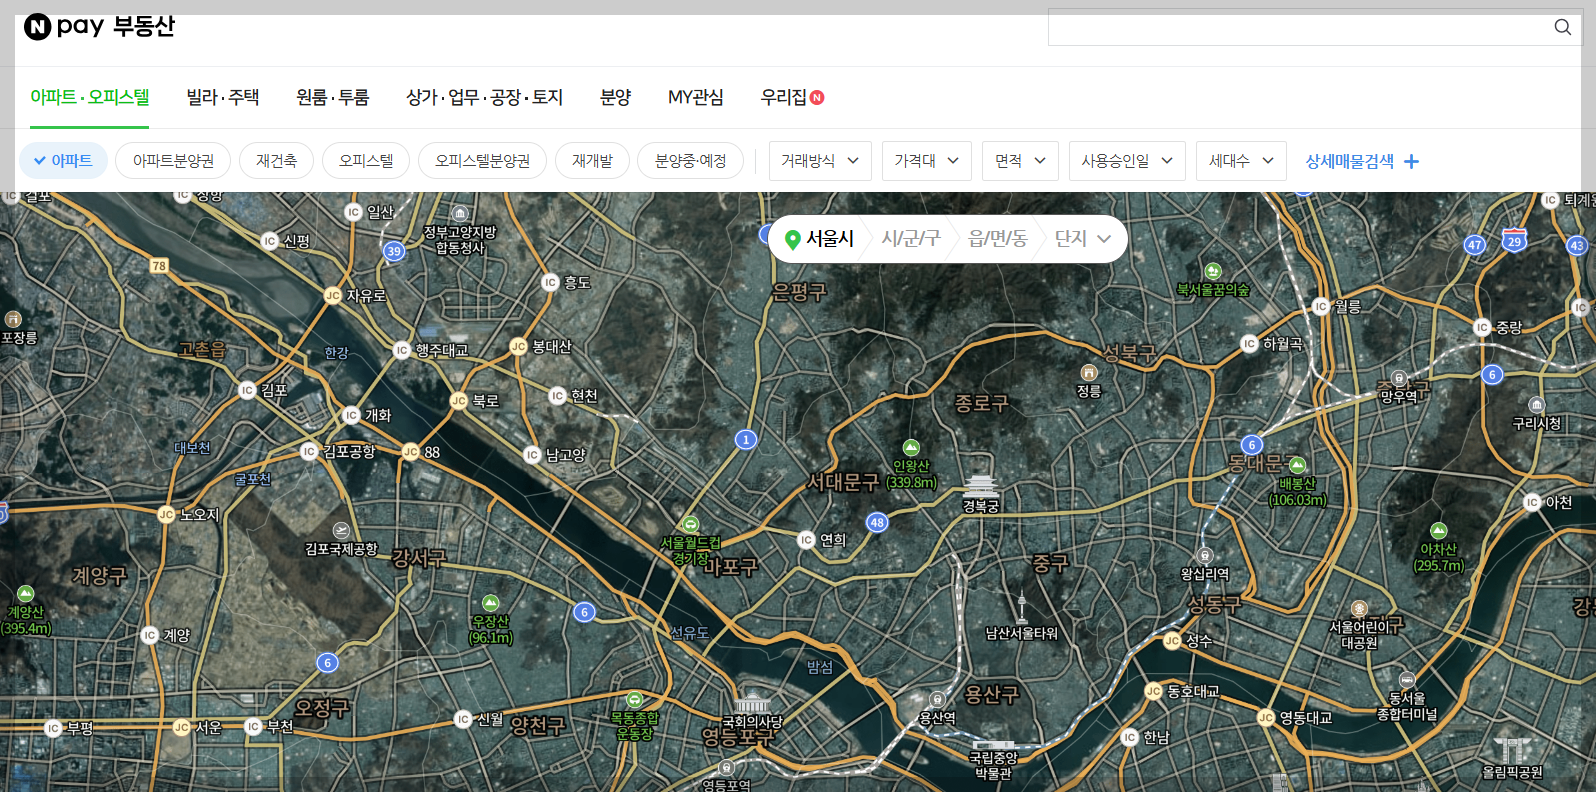Viewport: 1596px width, 792px height.
Task: Choose the 읍/면/동 region selector
Action: pyautogui.click(x=998, y=239)
